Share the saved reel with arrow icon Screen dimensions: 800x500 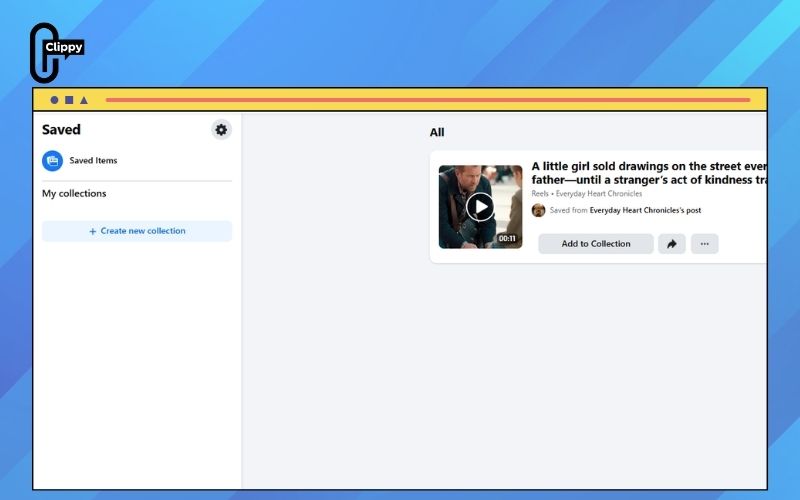(x=671, y=244)
